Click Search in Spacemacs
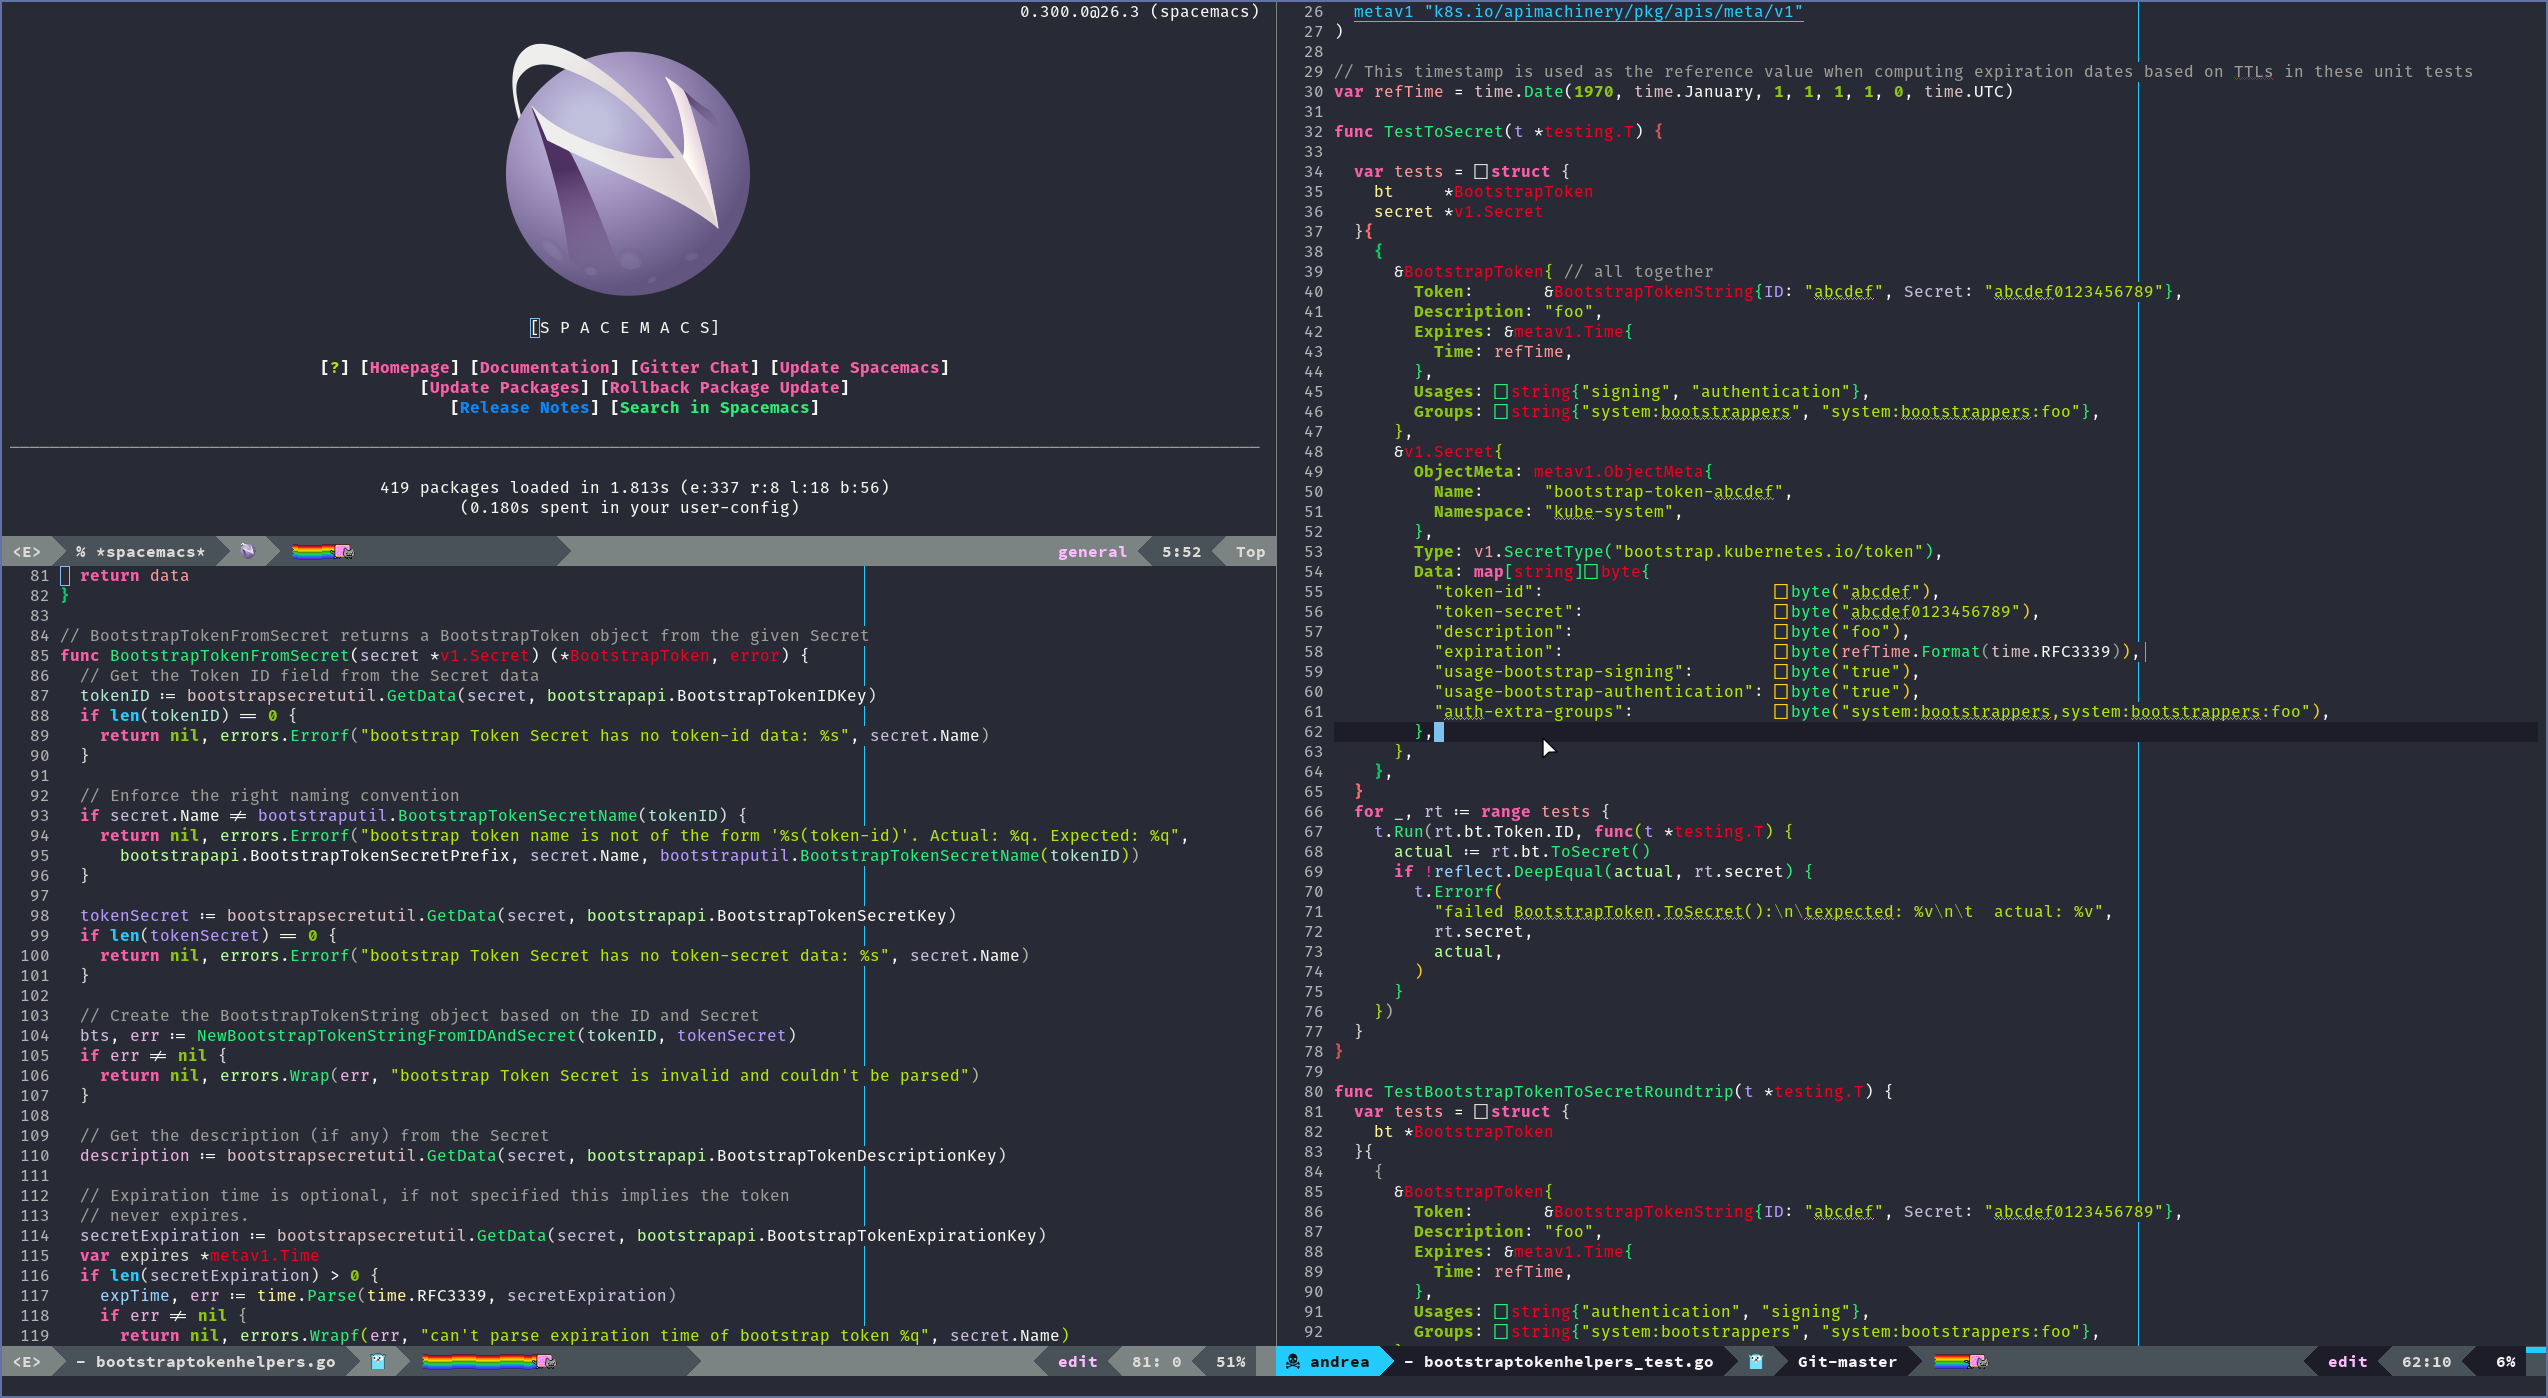The image size is (2548, 1398). point(714,407)
